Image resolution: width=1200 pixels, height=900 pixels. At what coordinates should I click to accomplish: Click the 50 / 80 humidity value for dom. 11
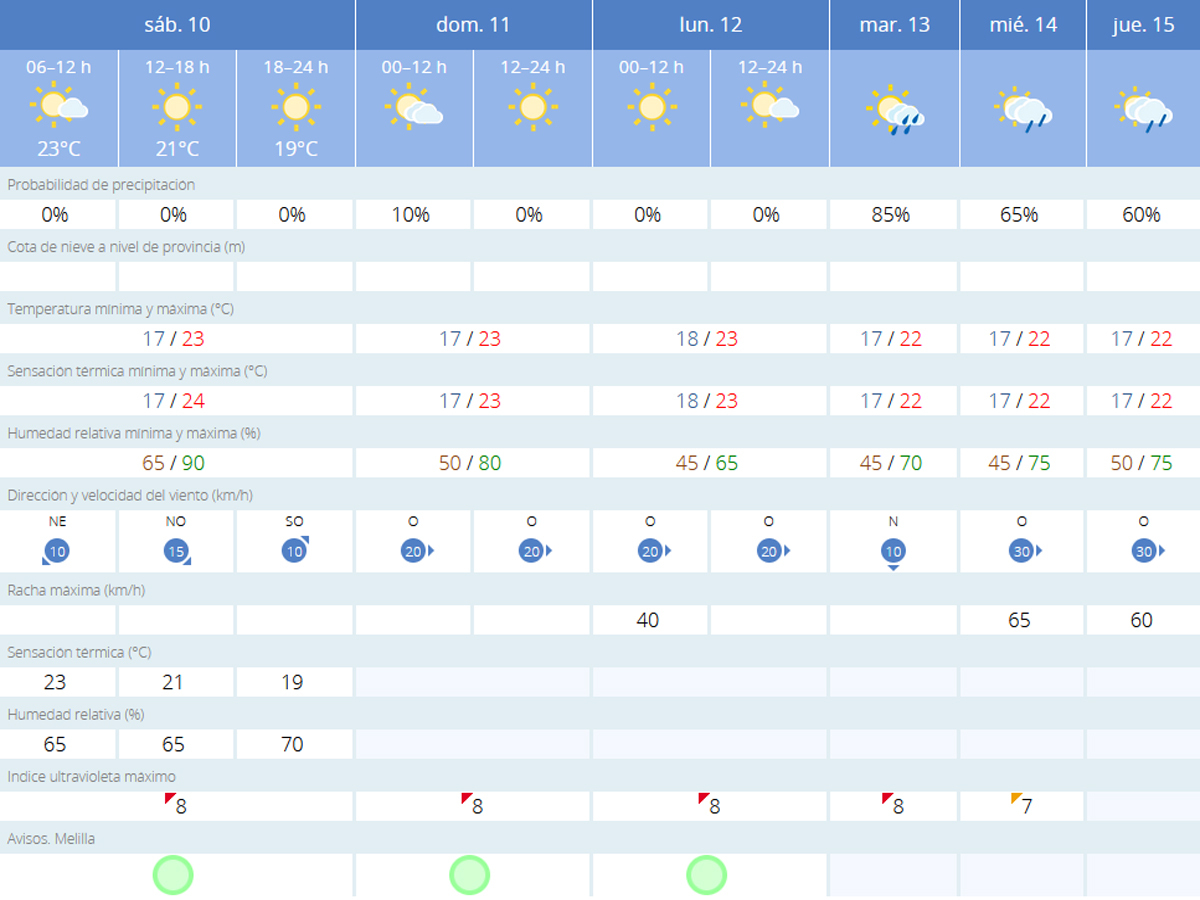[x=470, y=463]
